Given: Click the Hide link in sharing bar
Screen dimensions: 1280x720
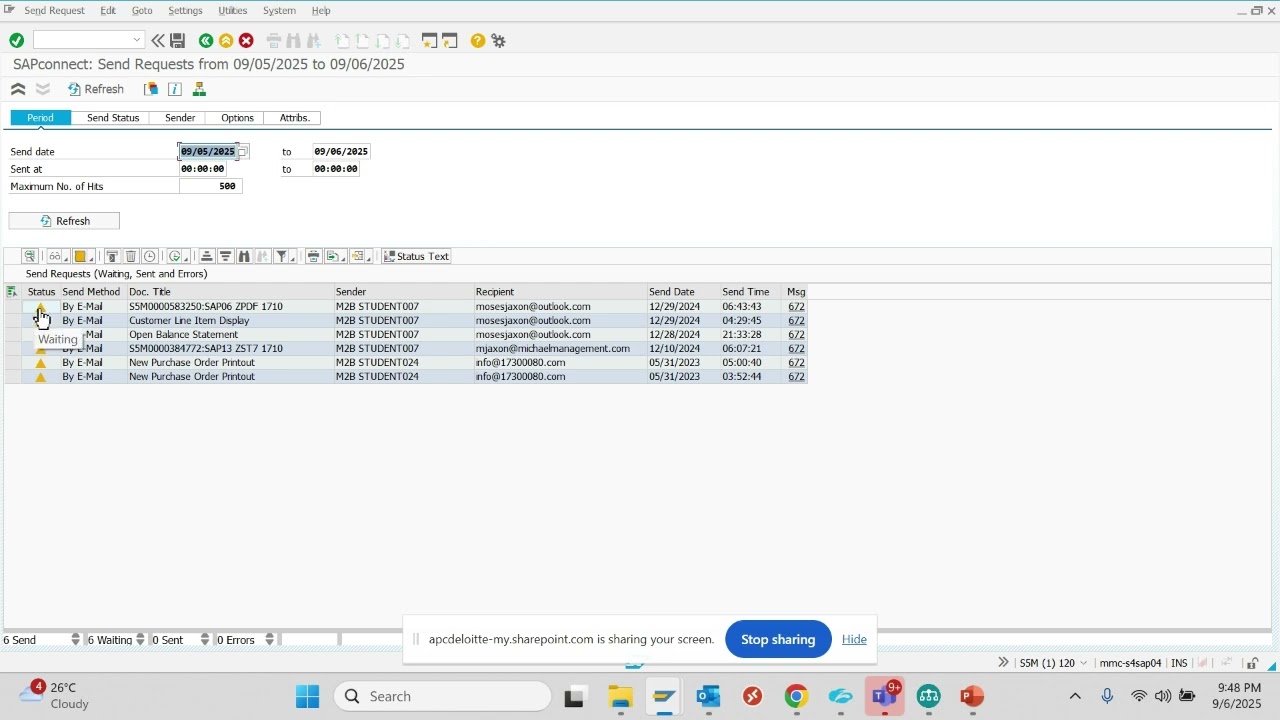Looking at the screenshot, I should pyautogui.click(x=854, y=640).
